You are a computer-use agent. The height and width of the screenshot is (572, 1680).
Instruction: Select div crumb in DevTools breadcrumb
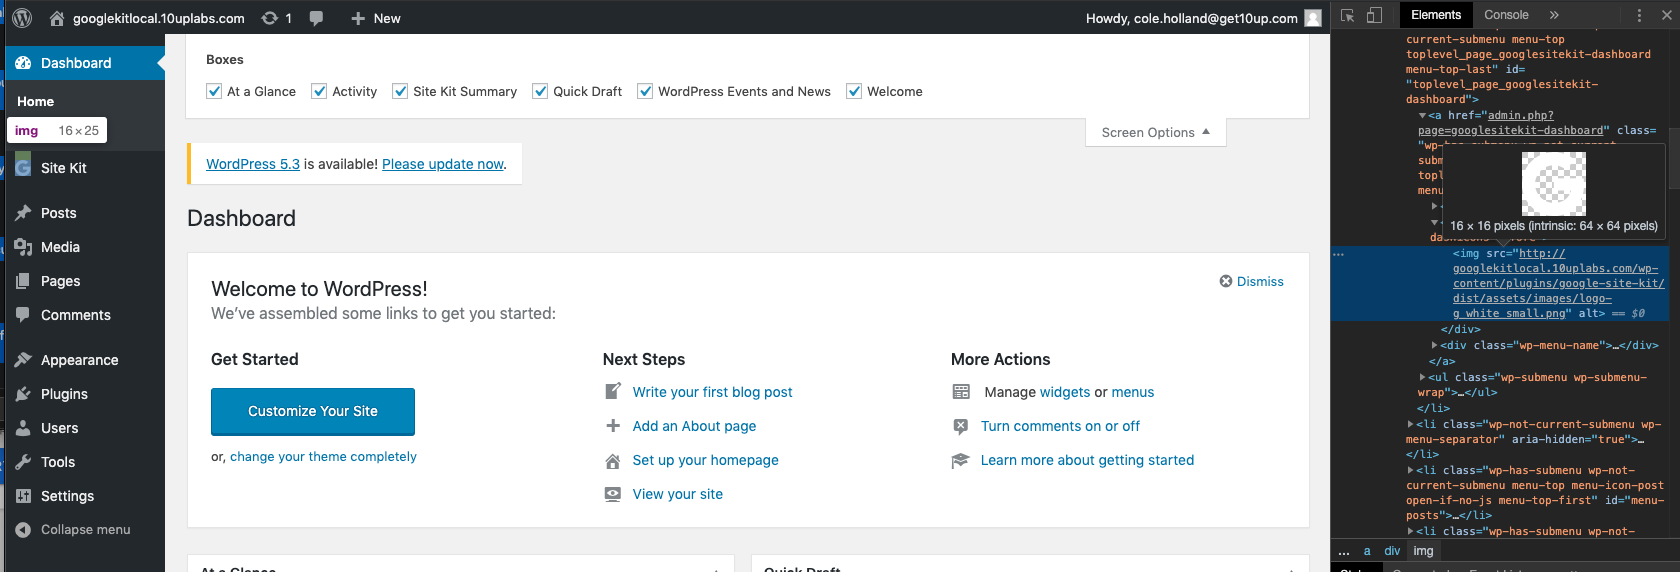[x=1392, y=551]
